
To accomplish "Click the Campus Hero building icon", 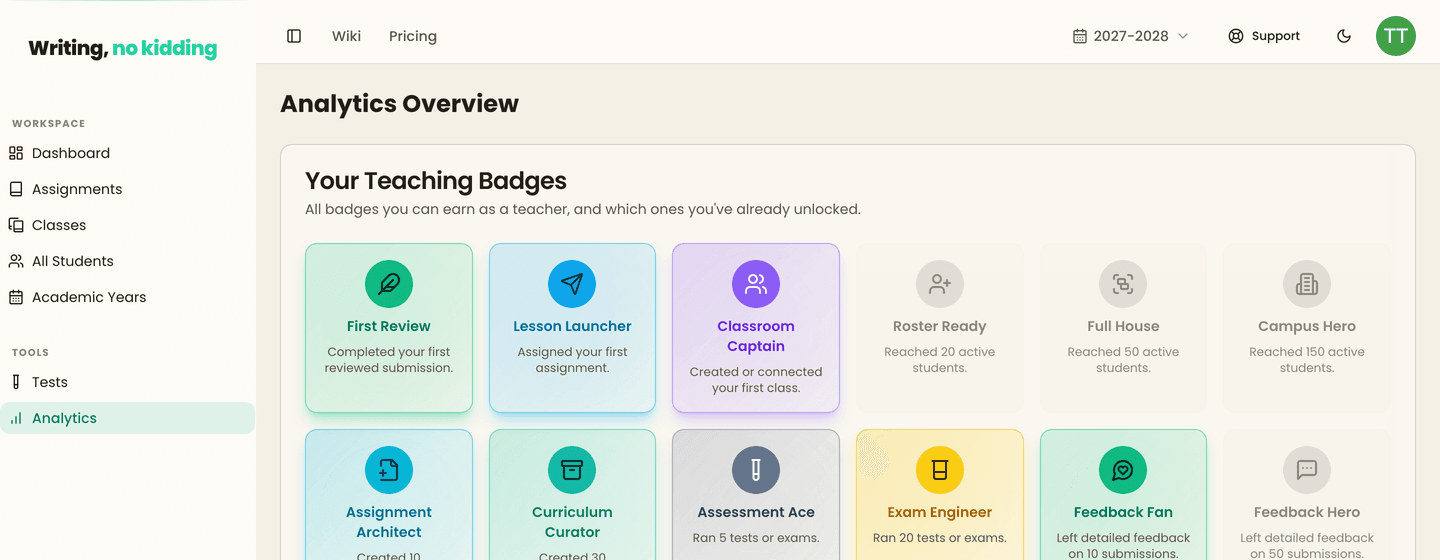I will pyautogui.click(x=1307, y=284).
